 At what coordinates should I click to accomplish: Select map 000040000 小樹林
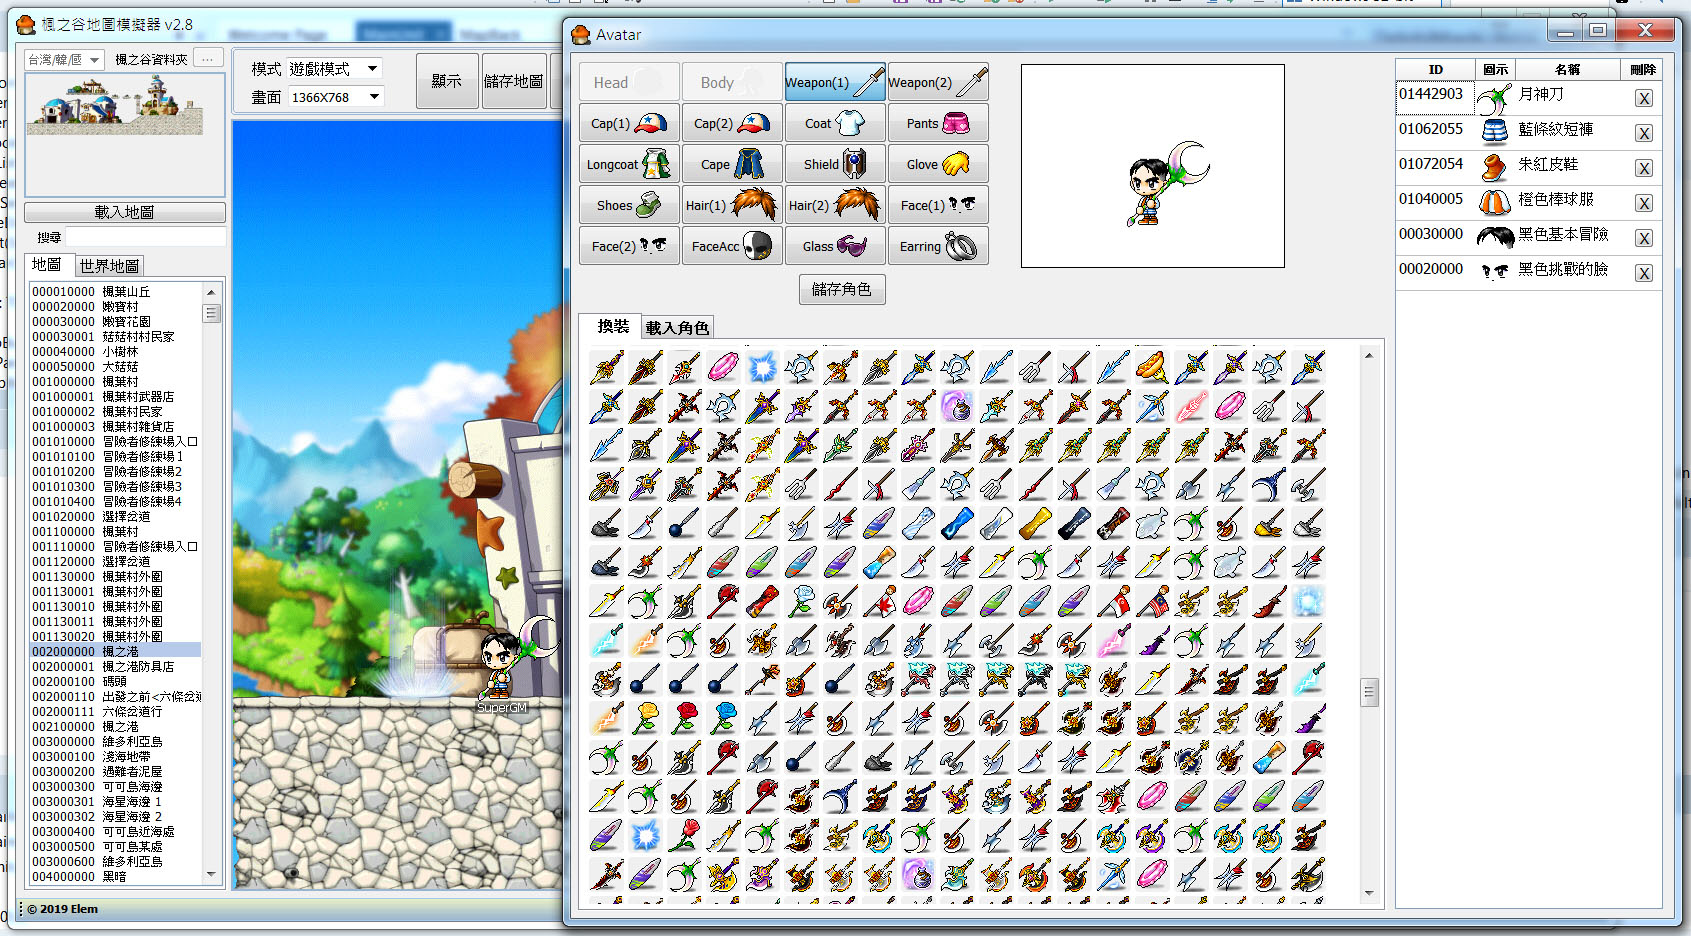tap(115, 352)
